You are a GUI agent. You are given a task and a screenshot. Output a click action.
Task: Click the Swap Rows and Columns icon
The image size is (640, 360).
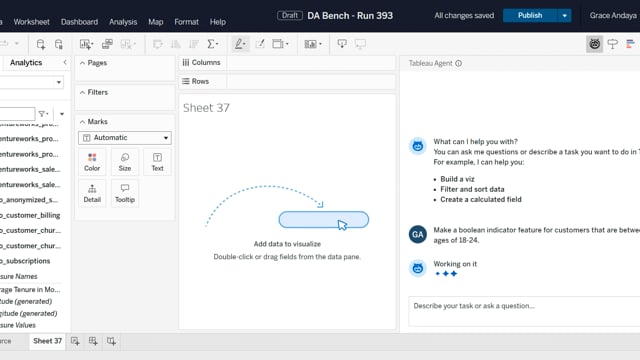[158, 44]
